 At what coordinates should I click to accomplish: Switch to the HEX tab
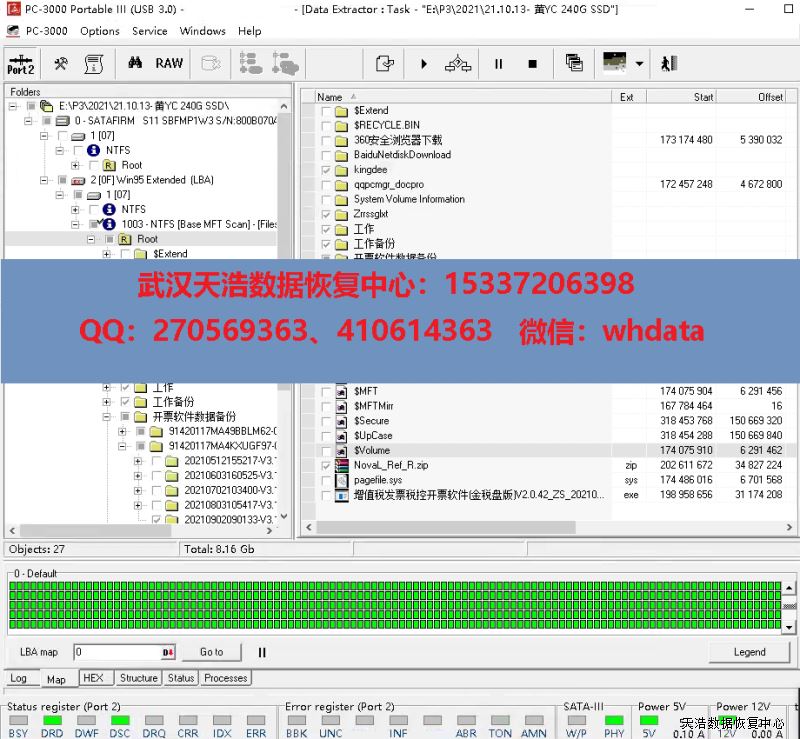93,678
